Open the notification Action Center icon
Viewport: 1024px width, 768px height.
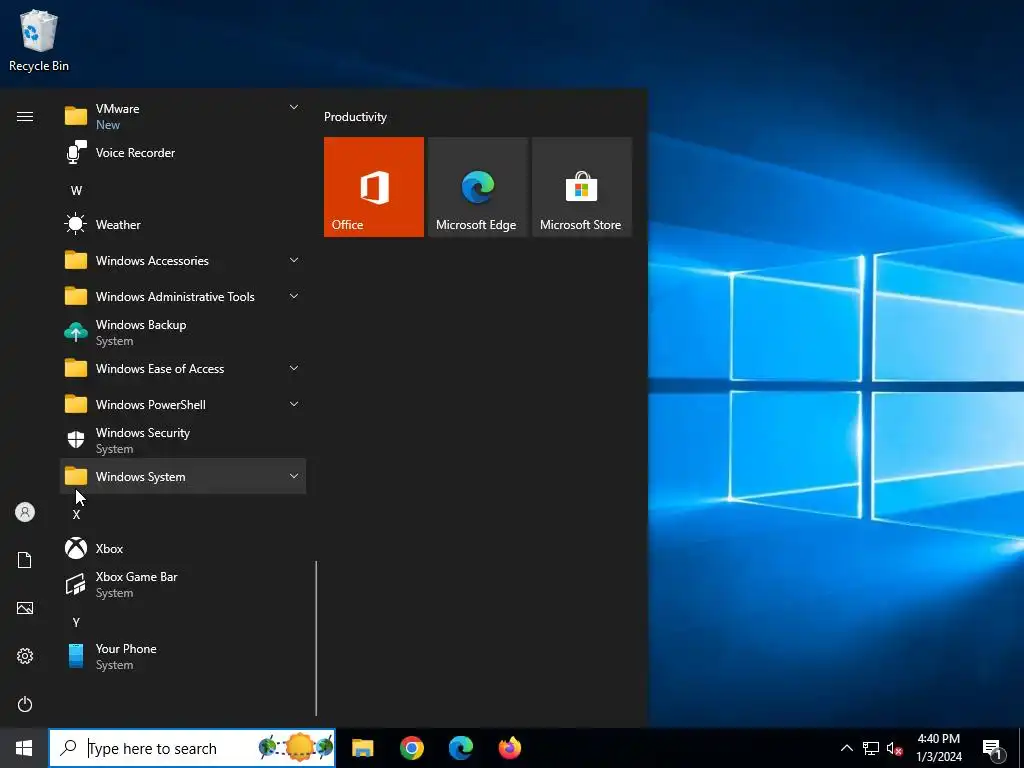coord(992,748)
